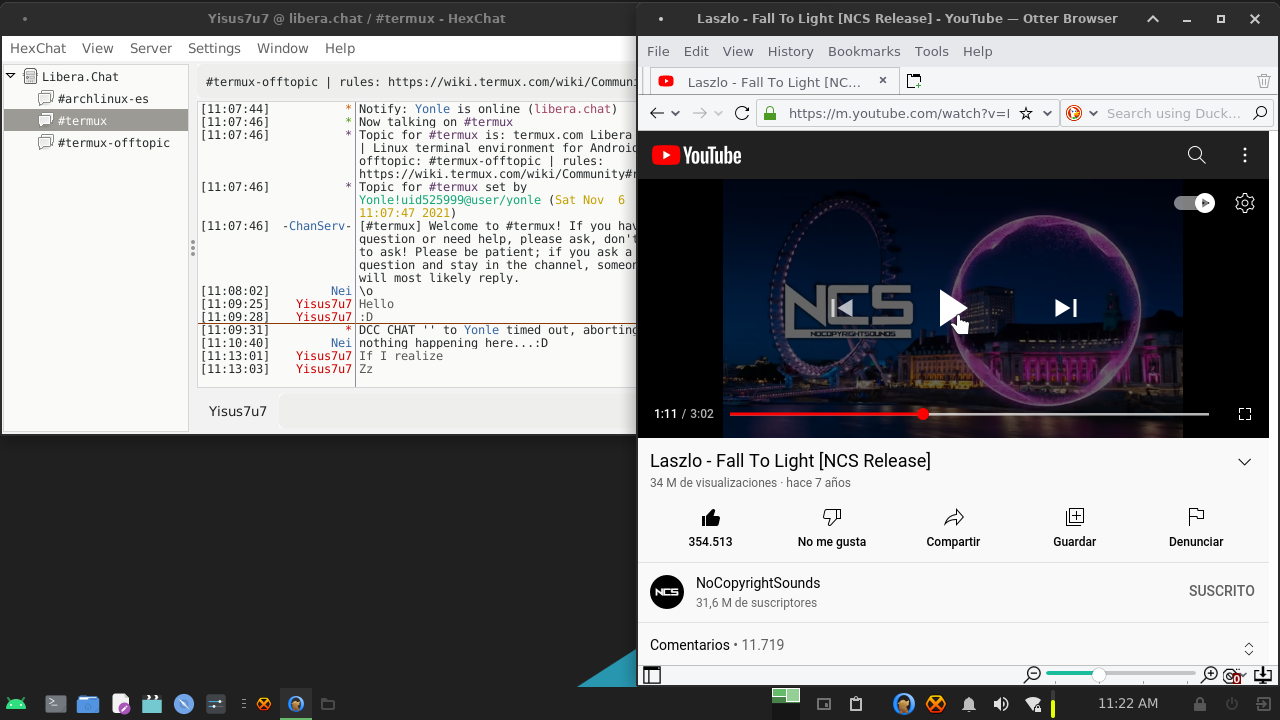
Task: Click the search magnifier in browser search box
Action: click(x=1260, y=113)
